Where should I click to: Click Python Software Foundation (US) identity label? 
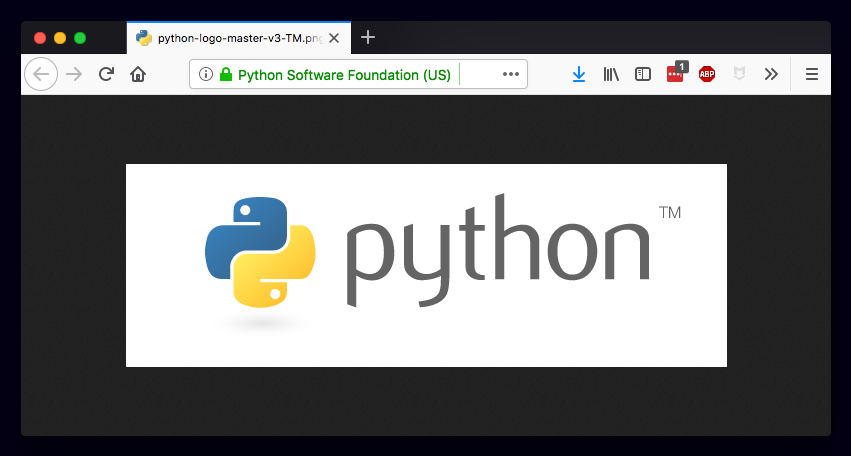click(x=344, y=74)
